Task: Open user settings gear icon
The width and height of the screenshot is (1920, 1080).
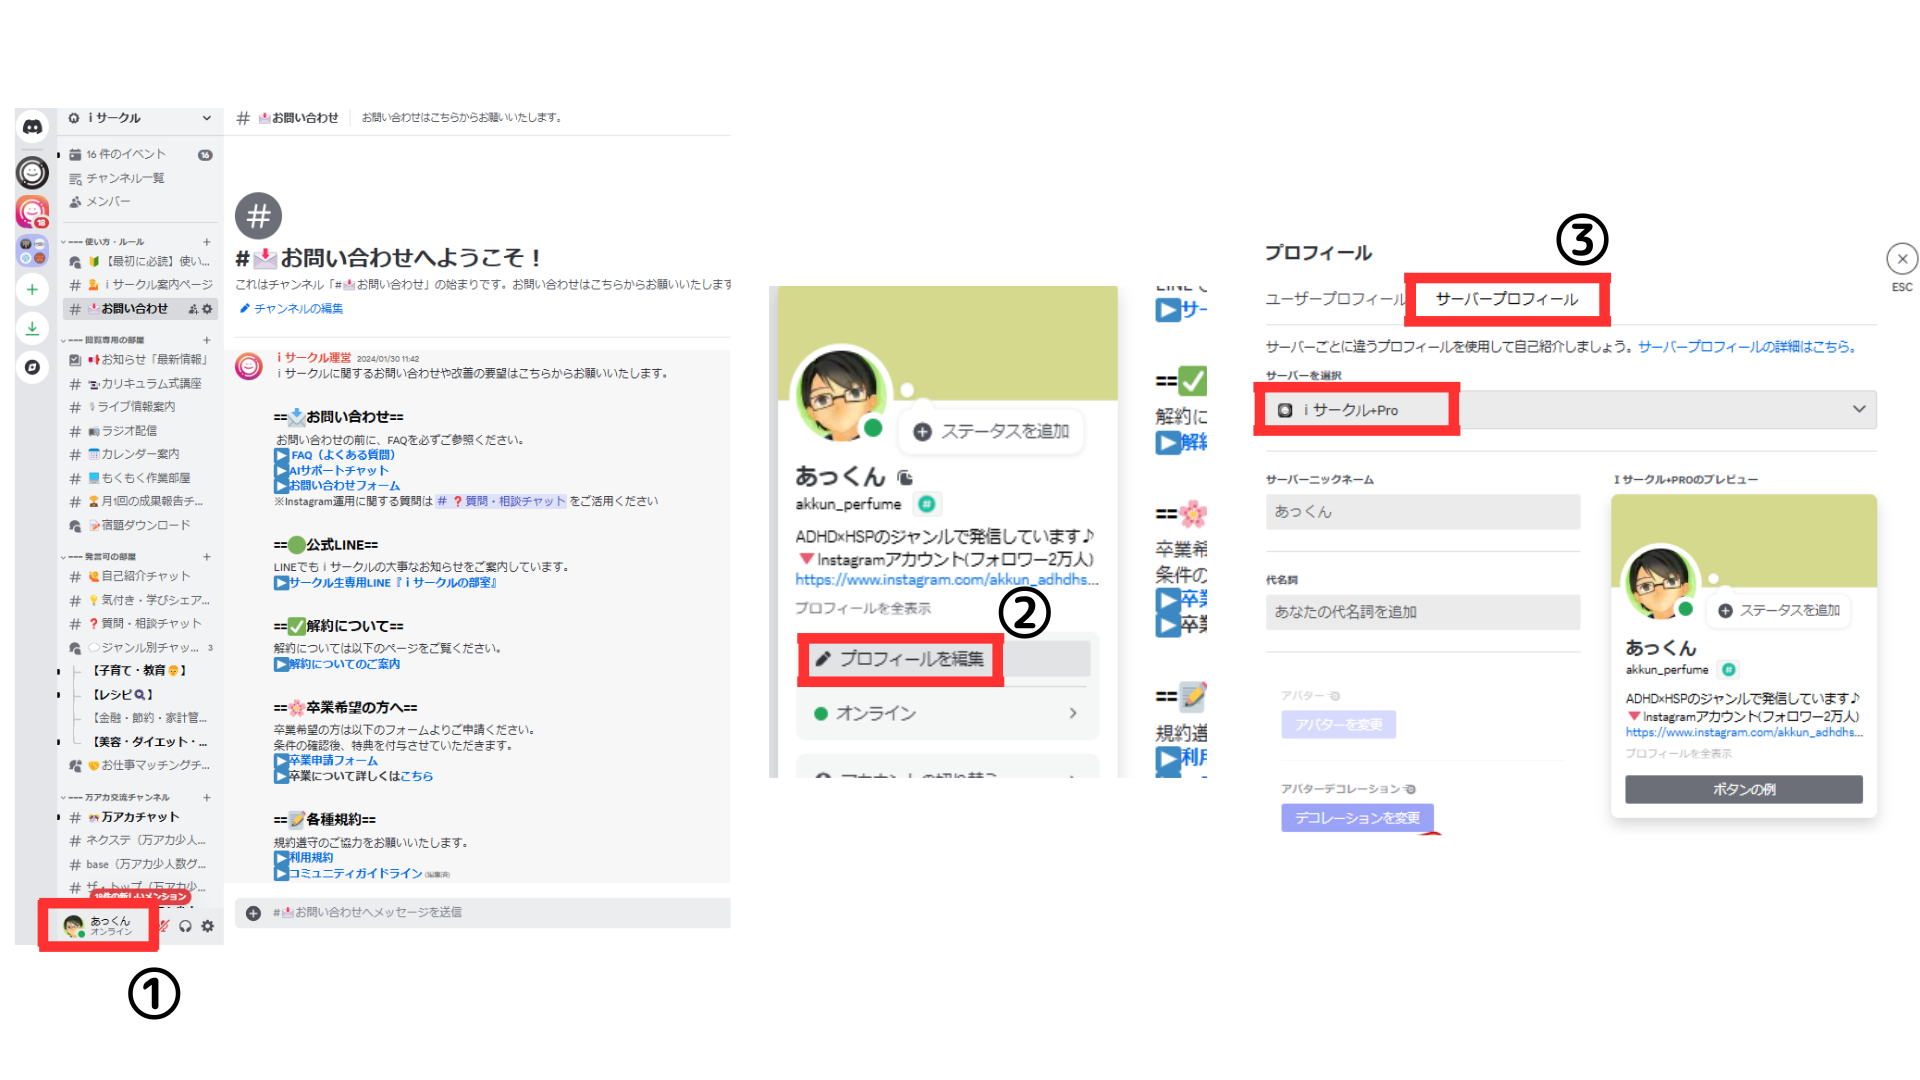Action: click(208, 926)
